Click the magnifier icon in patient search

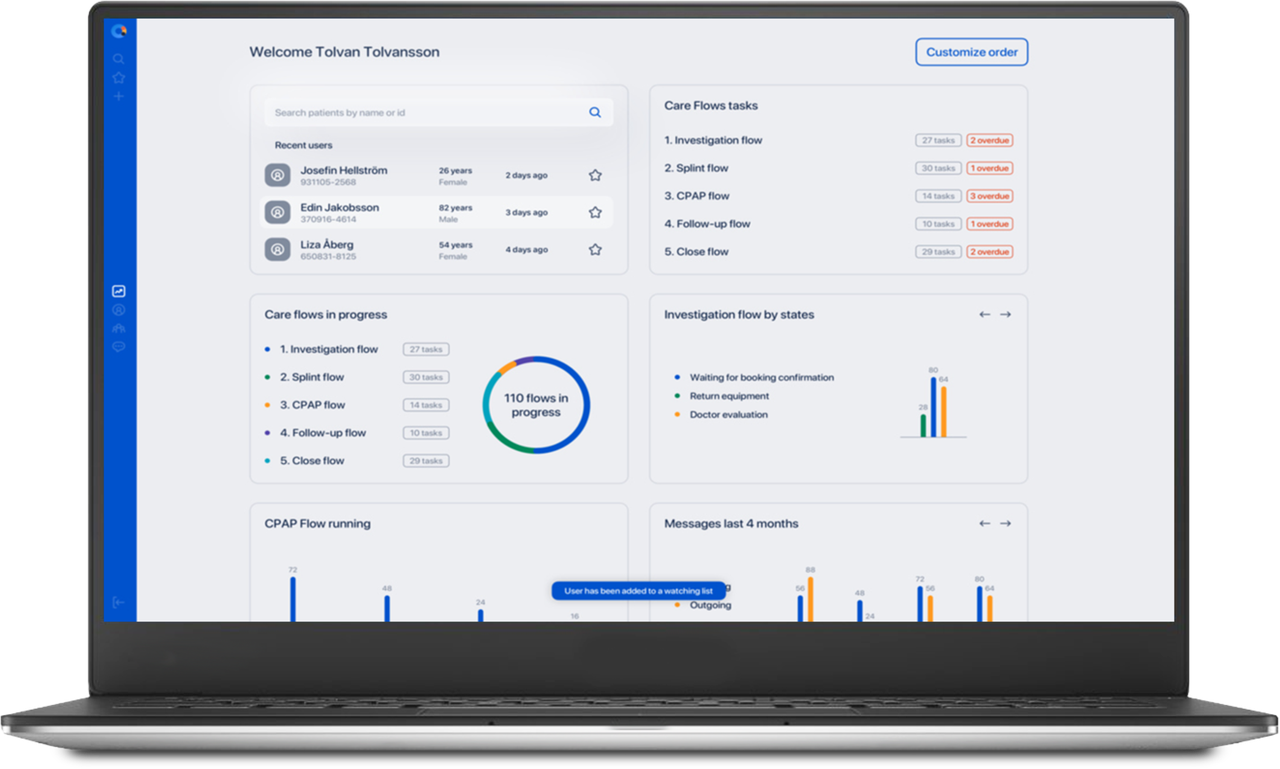click(x=595, y=113)
